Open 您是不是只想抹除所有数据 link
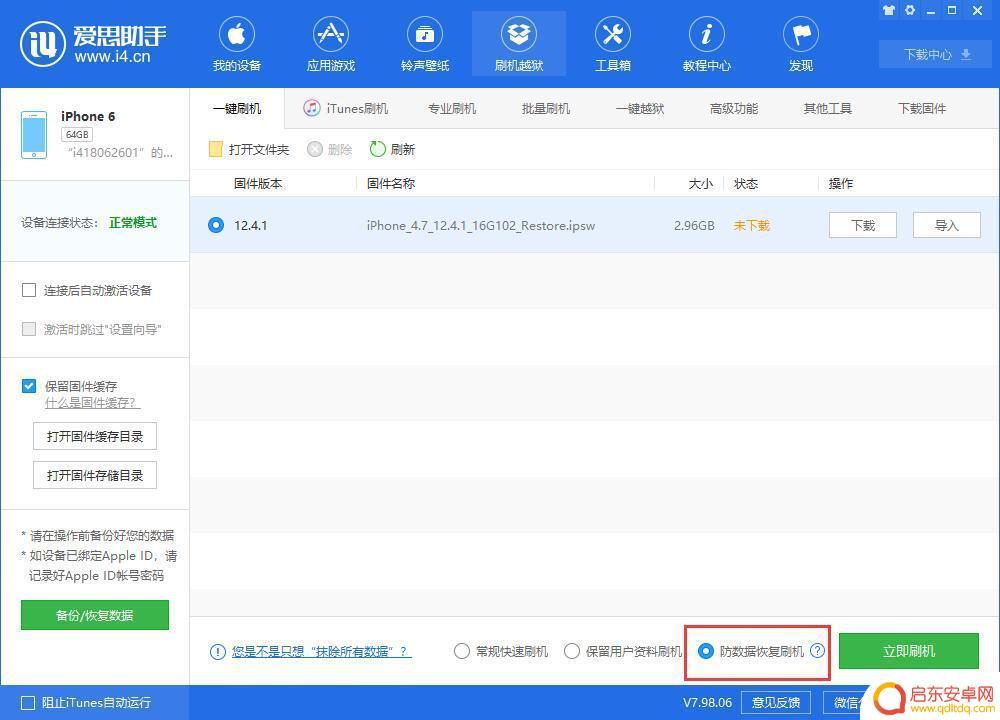 click(x=321, y=652)
